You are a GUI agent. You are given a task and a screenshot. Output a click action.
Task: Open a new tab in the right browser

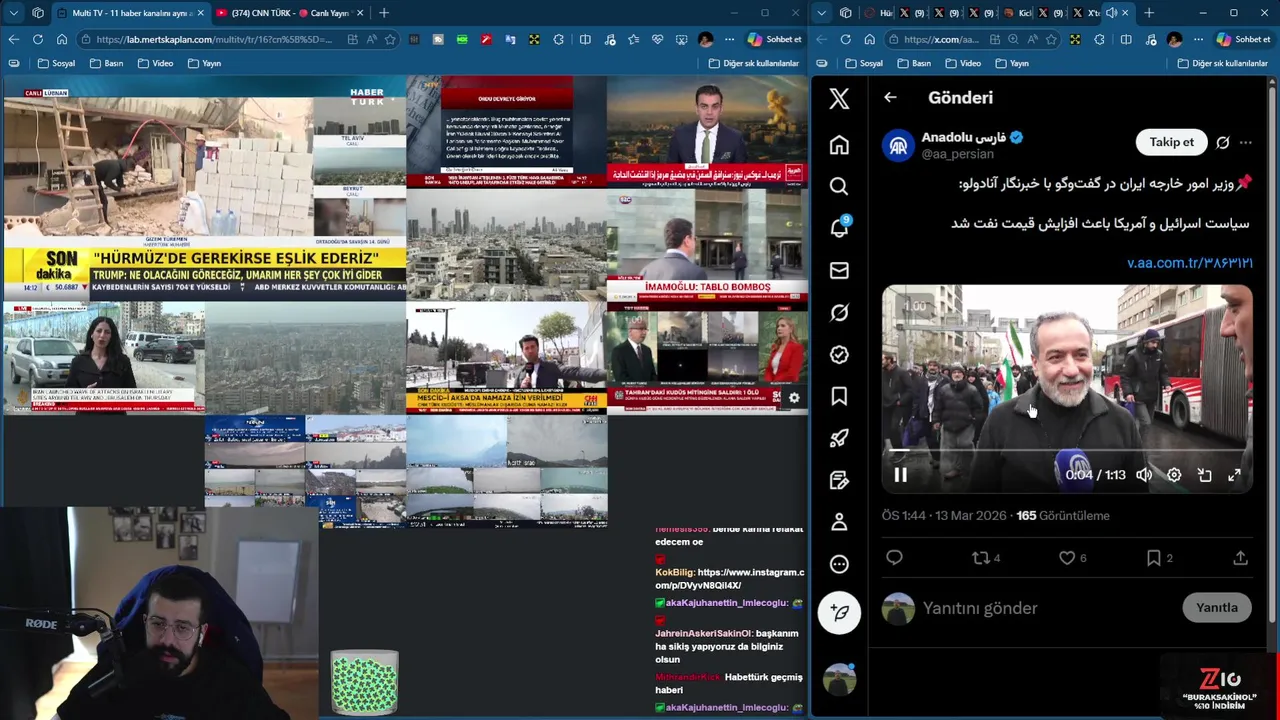[1149, 13]
